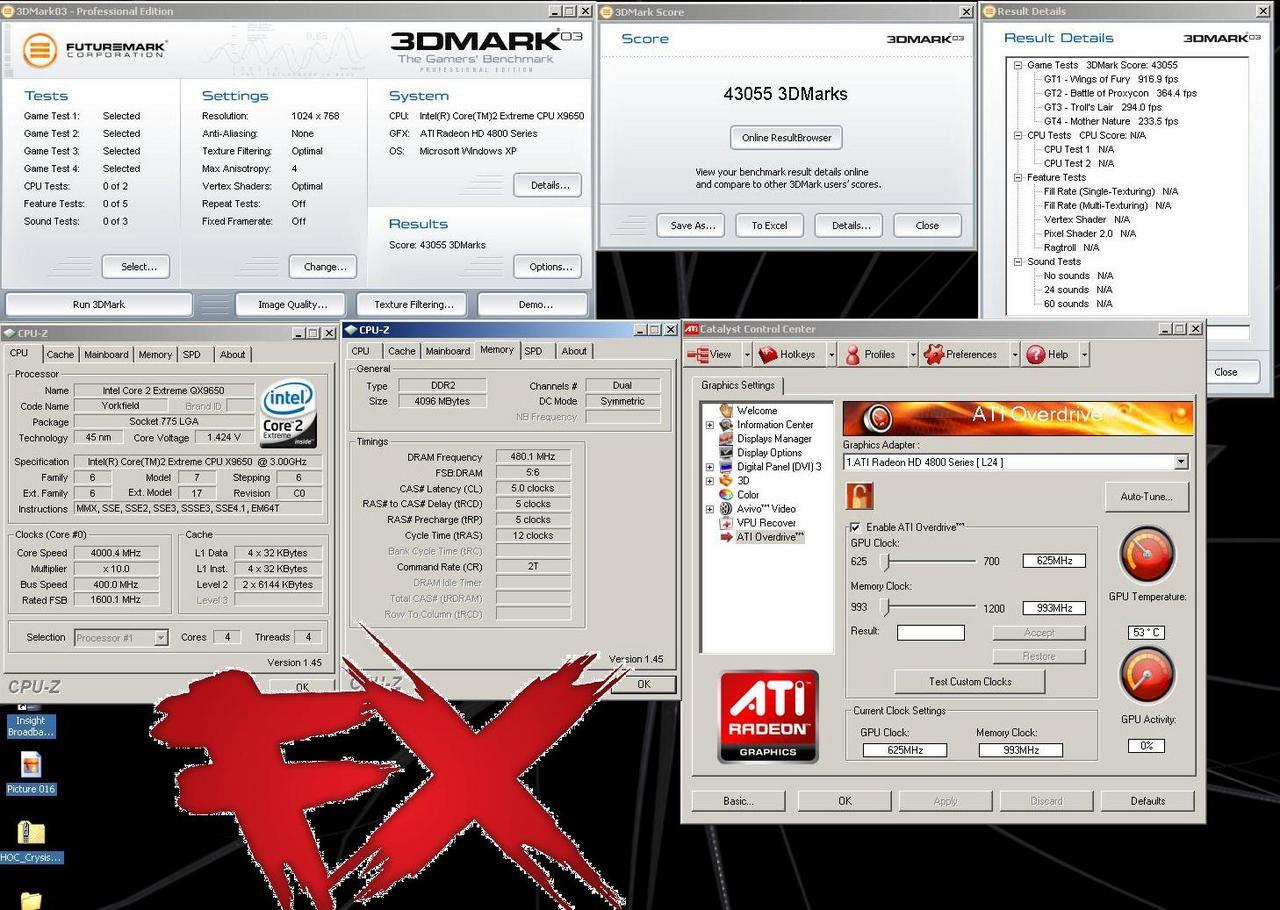Select Displays Manager in the tree
The image size is (1280, 910).
[x=774, y=438]
